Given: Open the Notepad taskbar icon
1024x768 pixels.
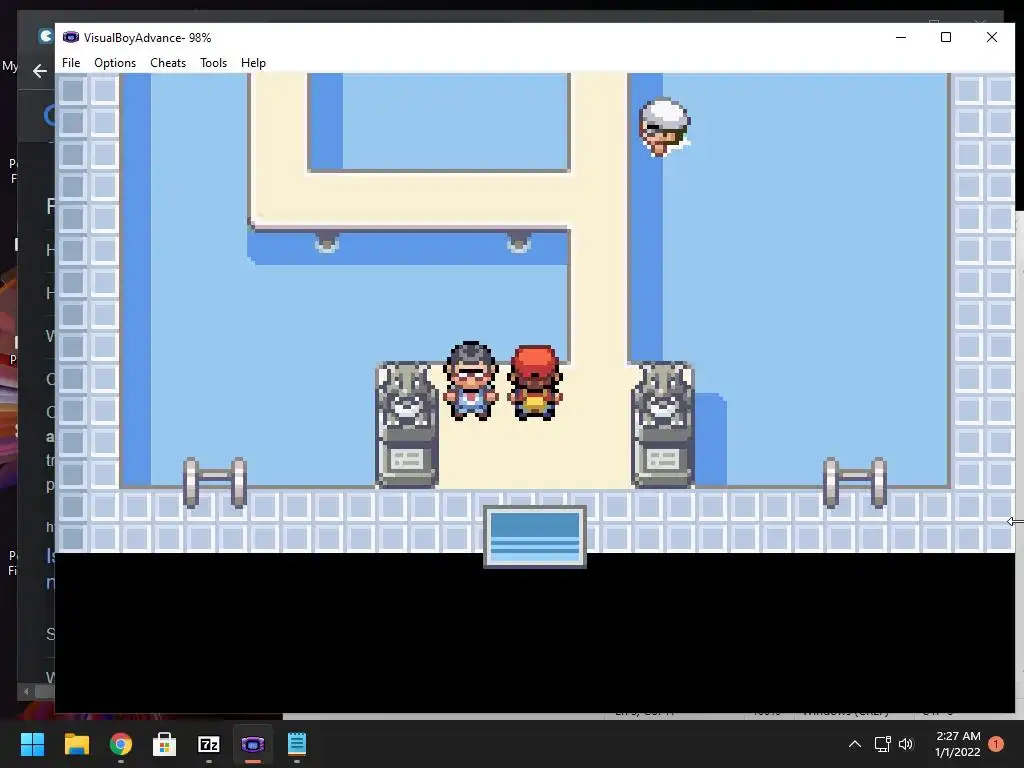Looking at the screenshot, I should pyautogui.click(x=296, y=744).
